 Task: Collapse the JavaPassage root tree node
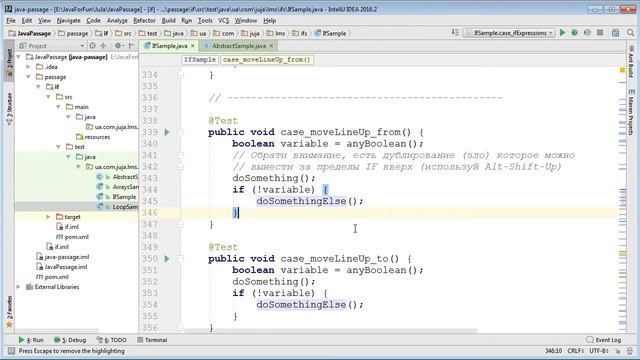click(x=19, y=57)
